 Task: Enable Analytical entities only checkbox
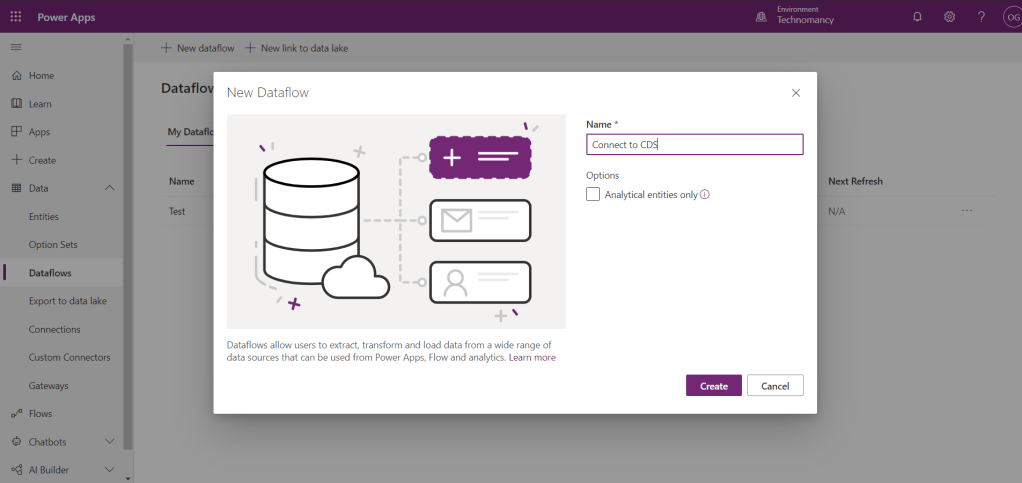(593, 195)
